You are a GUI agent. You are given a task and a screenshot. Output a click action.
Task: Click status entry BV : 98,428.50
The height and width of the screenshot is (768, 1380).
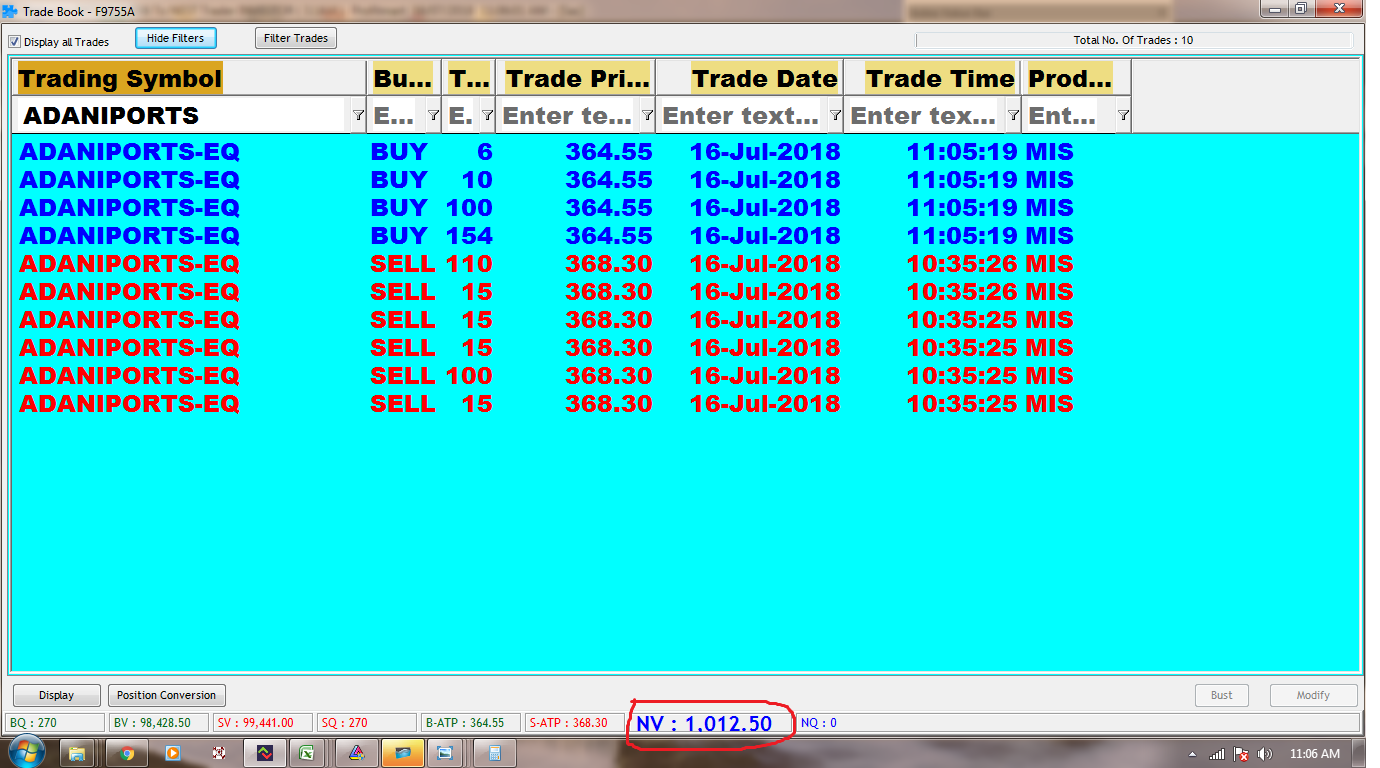pos(158,723)
